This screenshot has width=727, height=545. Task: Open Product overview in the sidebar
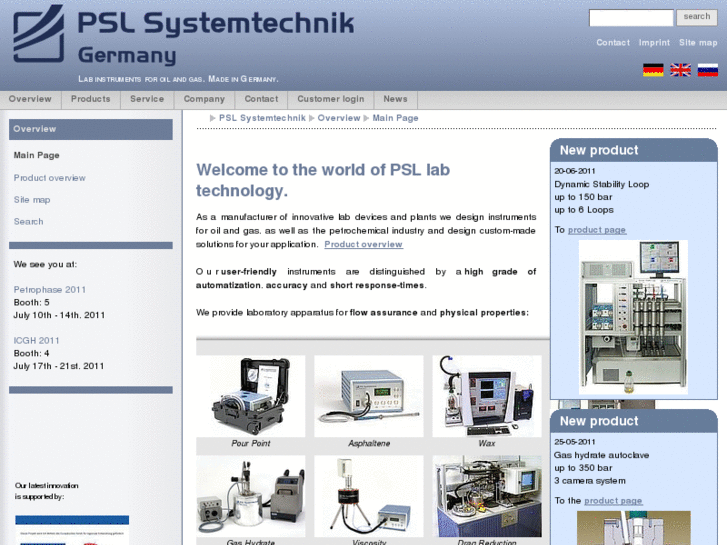point(50,178)
